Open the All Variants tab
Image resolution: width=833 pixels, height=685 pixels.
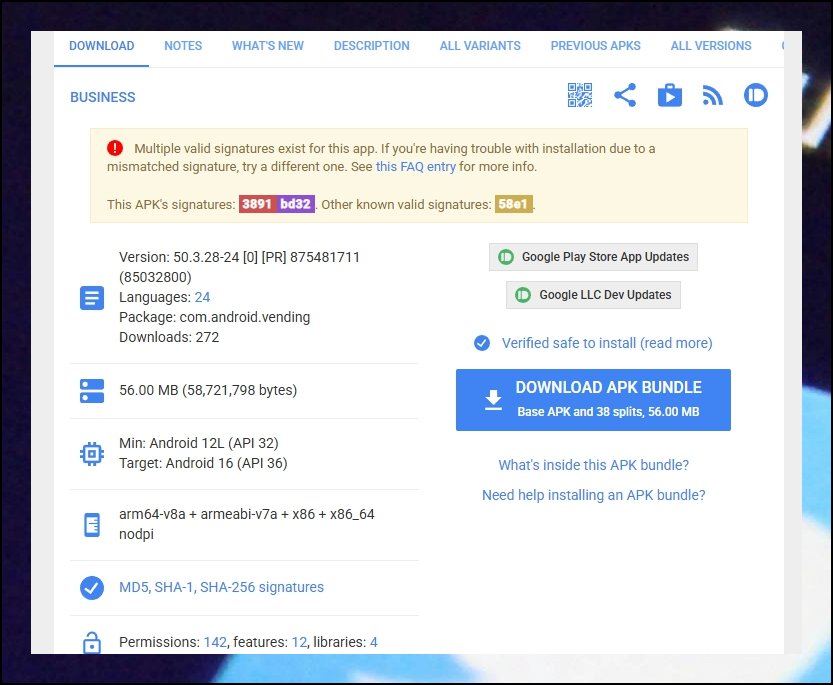click(x=480, y=46)
